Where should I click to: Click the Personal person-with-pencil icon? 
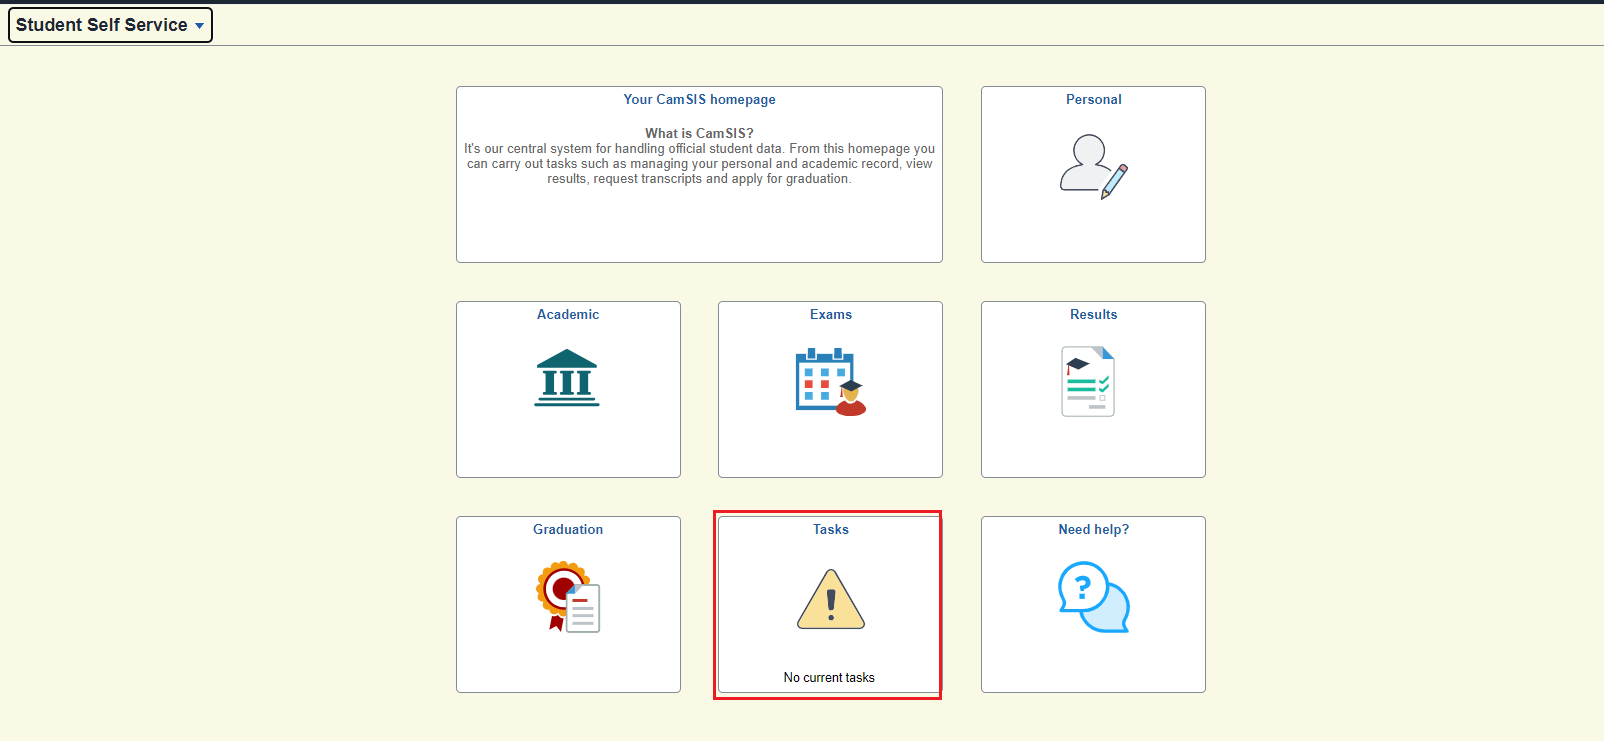pos(1094,167)
